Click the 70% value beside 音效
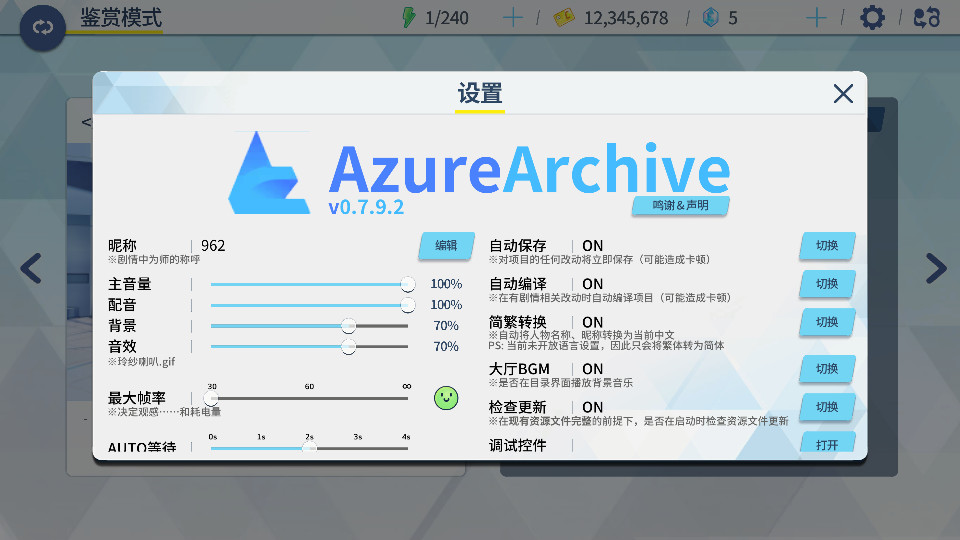 click(x=446, y=347)
